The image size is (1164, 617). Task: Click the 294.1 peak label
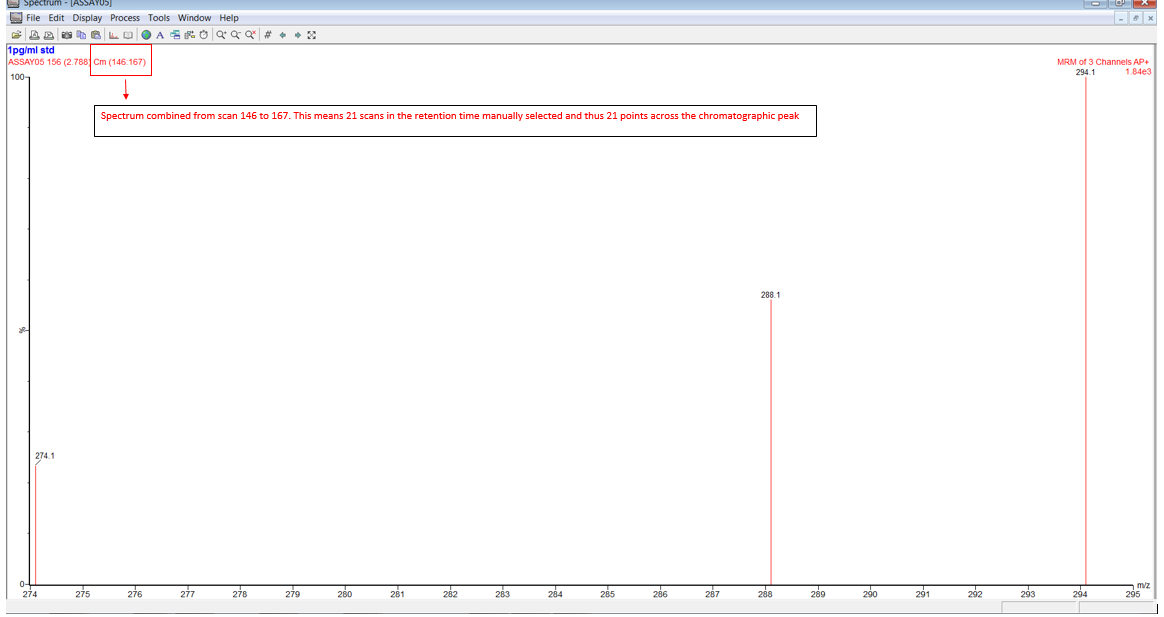point(1085,72)
